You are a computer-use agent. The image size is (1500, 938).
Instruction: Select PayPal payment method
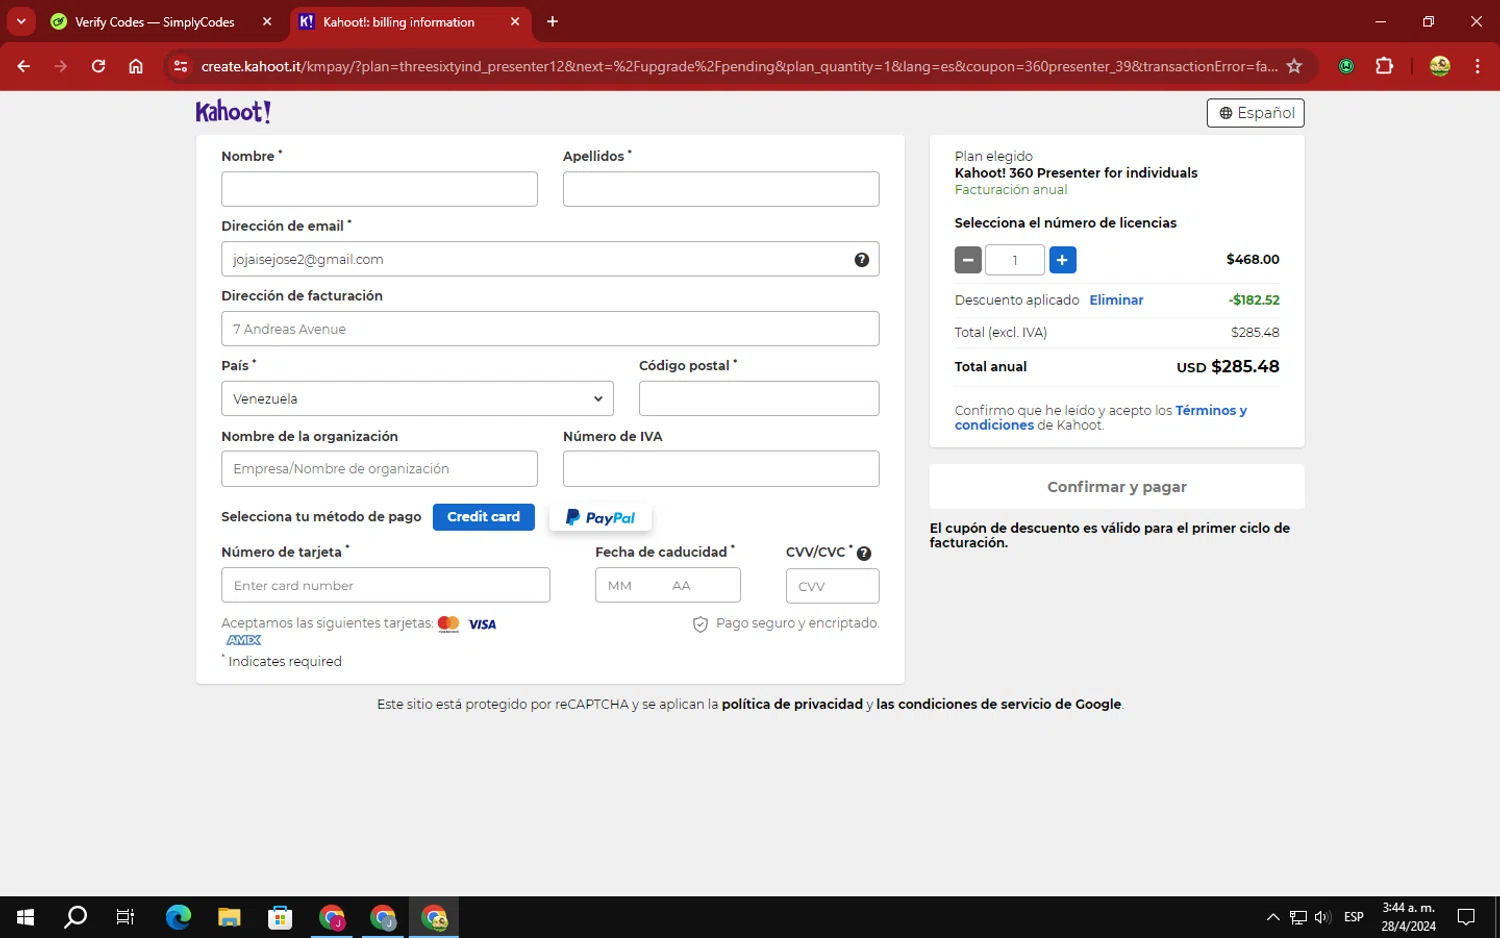pyautogui.click(x=600, y=517)
